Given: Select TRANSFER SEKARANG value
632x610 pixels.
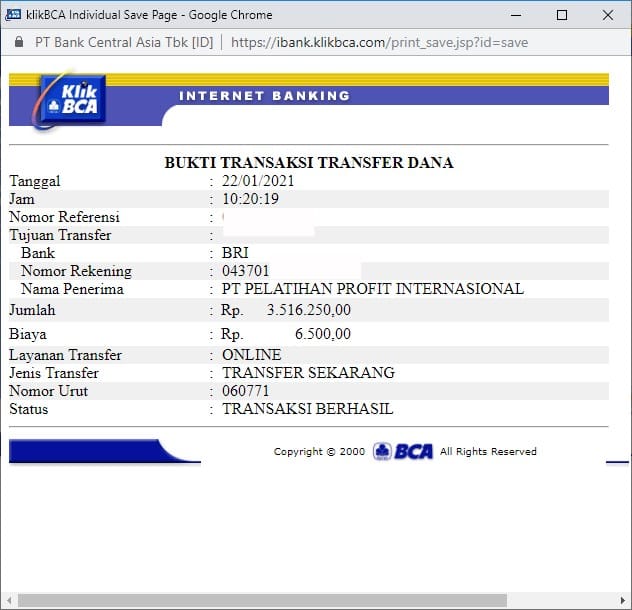Looking at the screenshot, I should click(308, 373).
